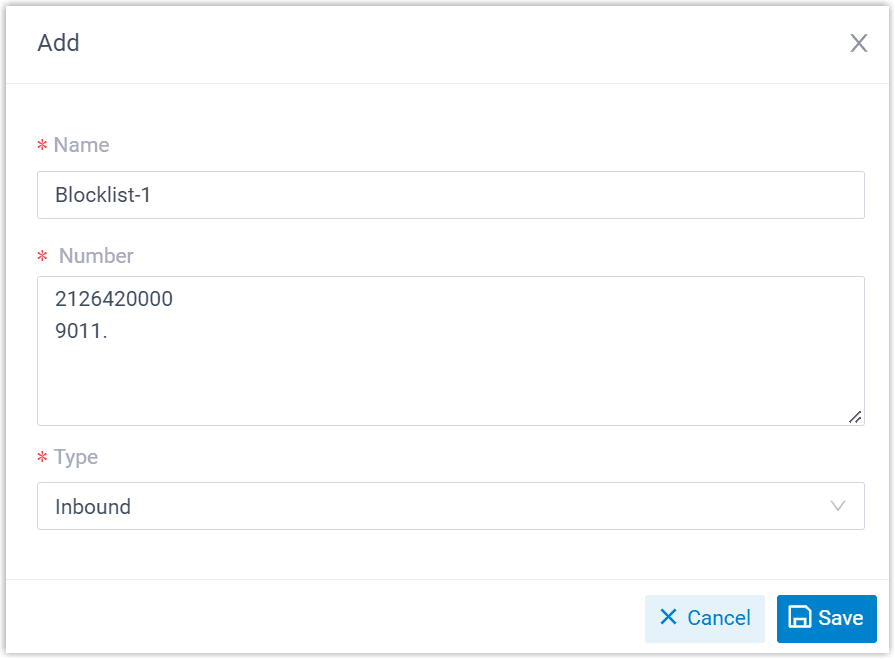Viewport: 895px width, 659px height.
Task: Click the Add dialog title
Action: [58, 43]
